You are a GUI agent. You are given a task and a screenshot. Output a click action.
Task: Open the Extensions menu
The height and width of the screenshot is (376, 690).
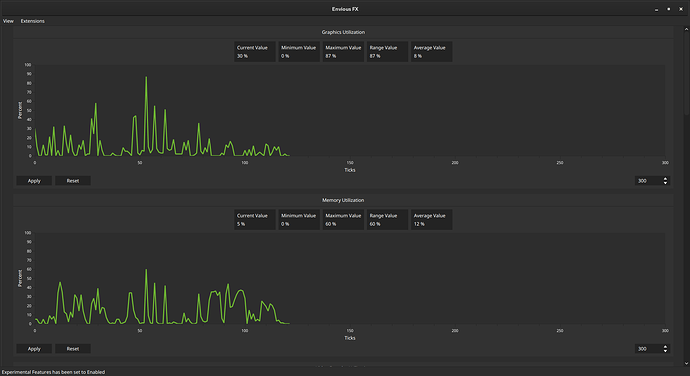click(33, 21)
